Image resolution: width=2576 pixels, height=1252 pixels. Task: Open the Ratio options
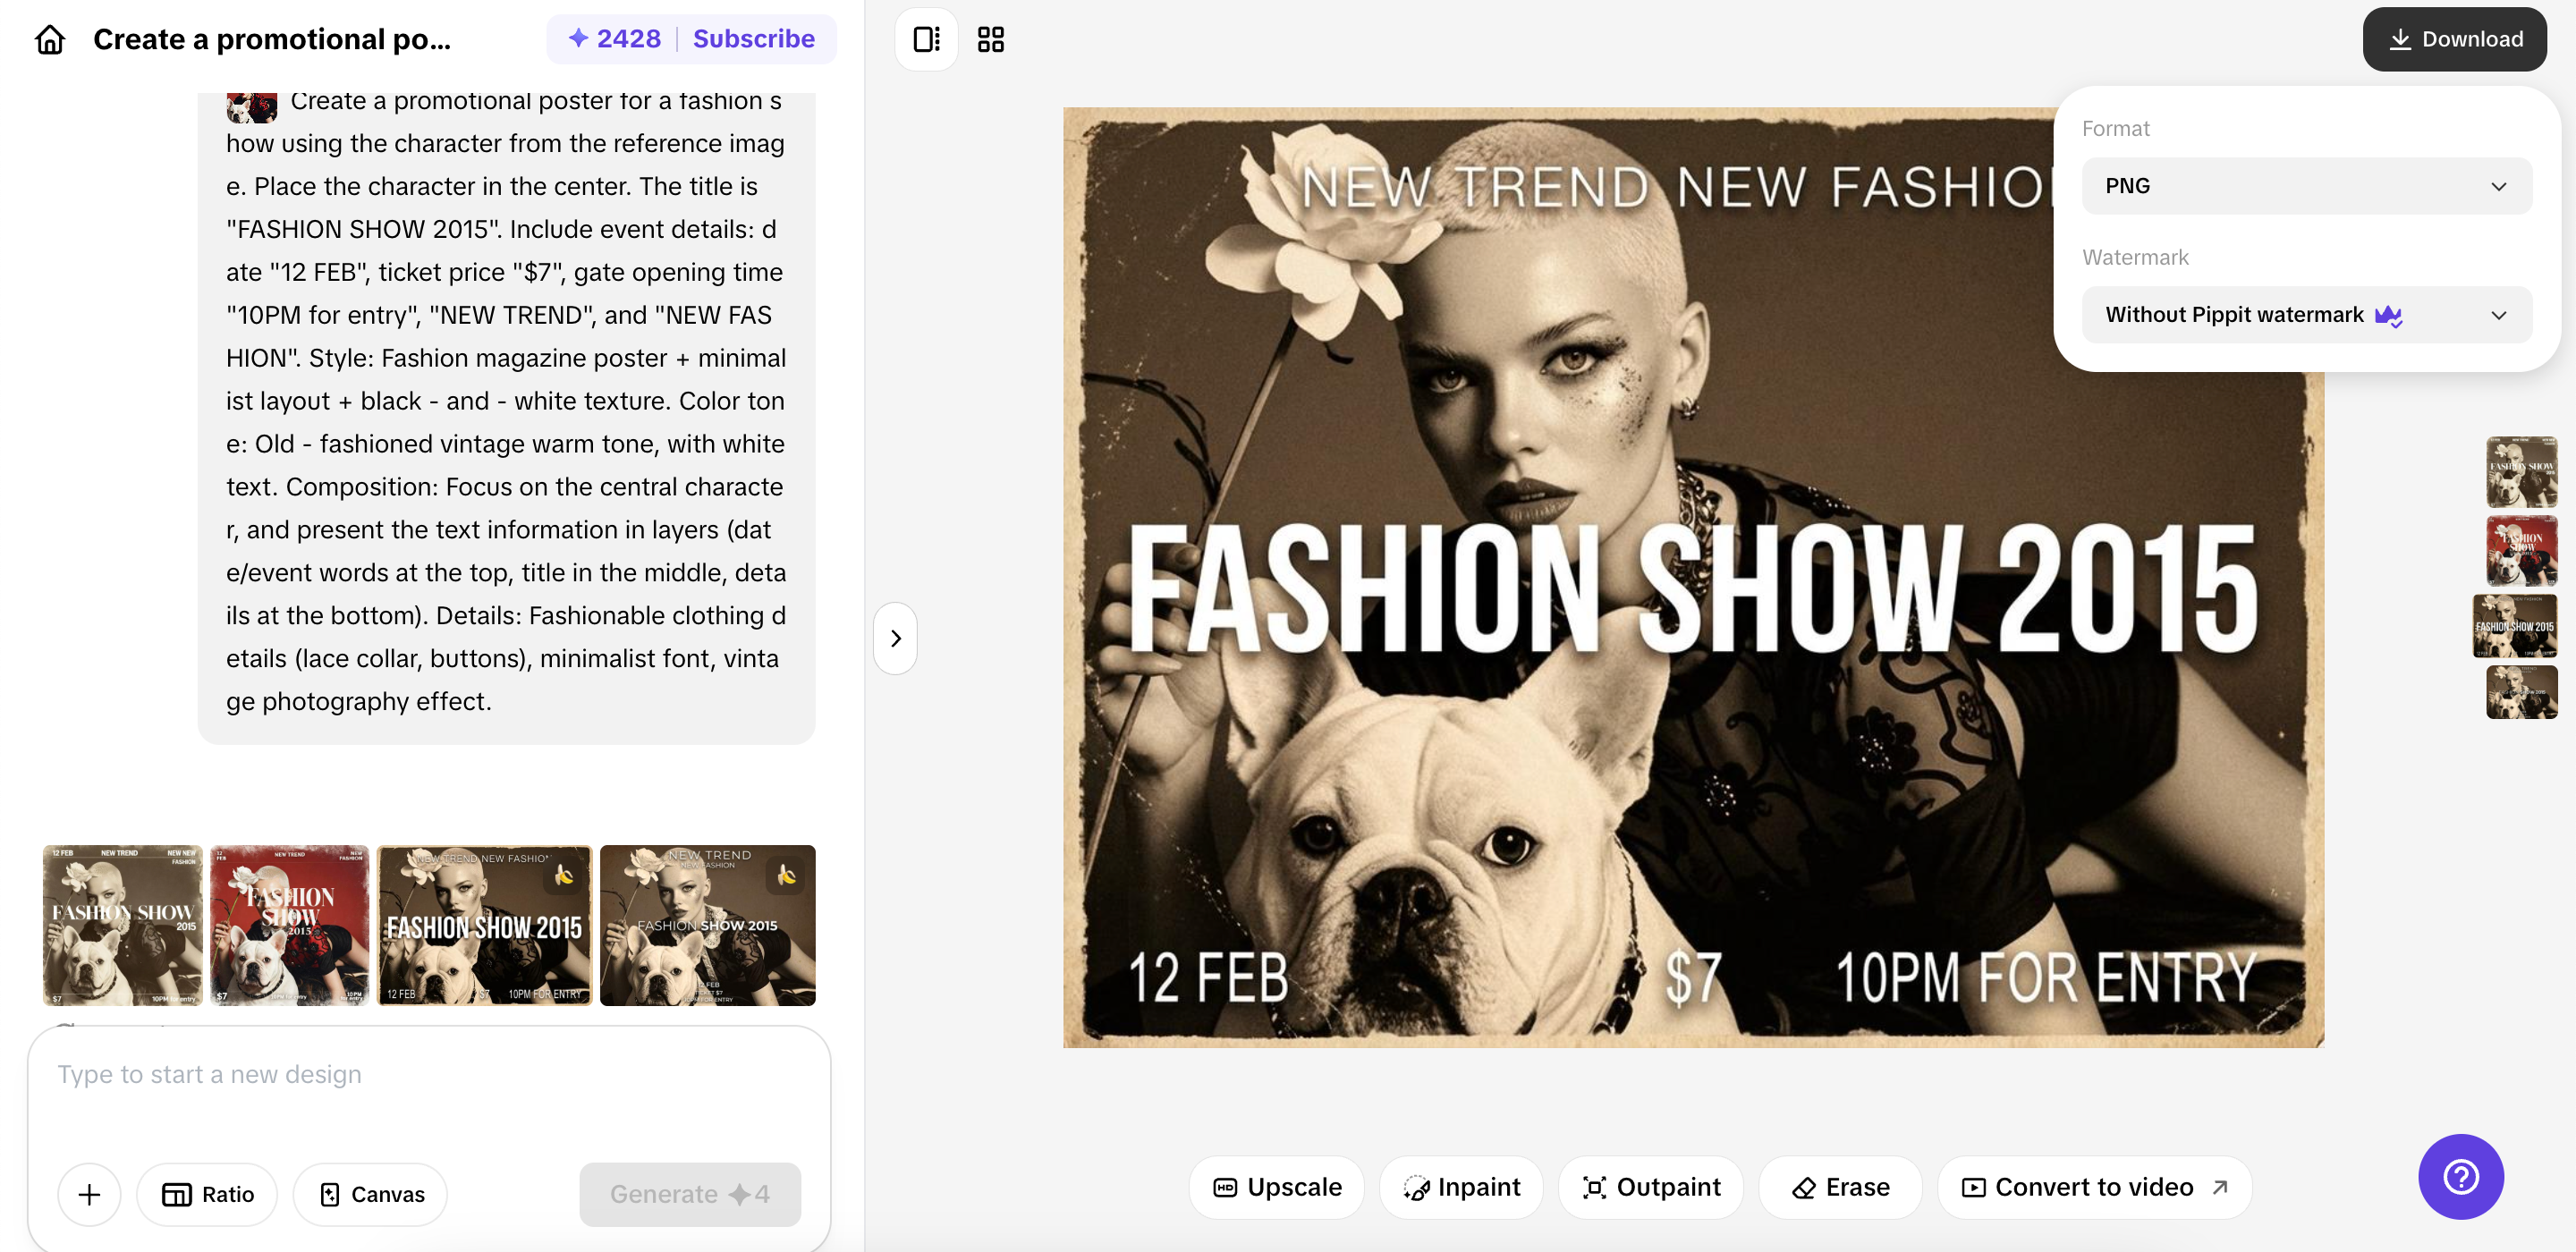coord(208,1194)
